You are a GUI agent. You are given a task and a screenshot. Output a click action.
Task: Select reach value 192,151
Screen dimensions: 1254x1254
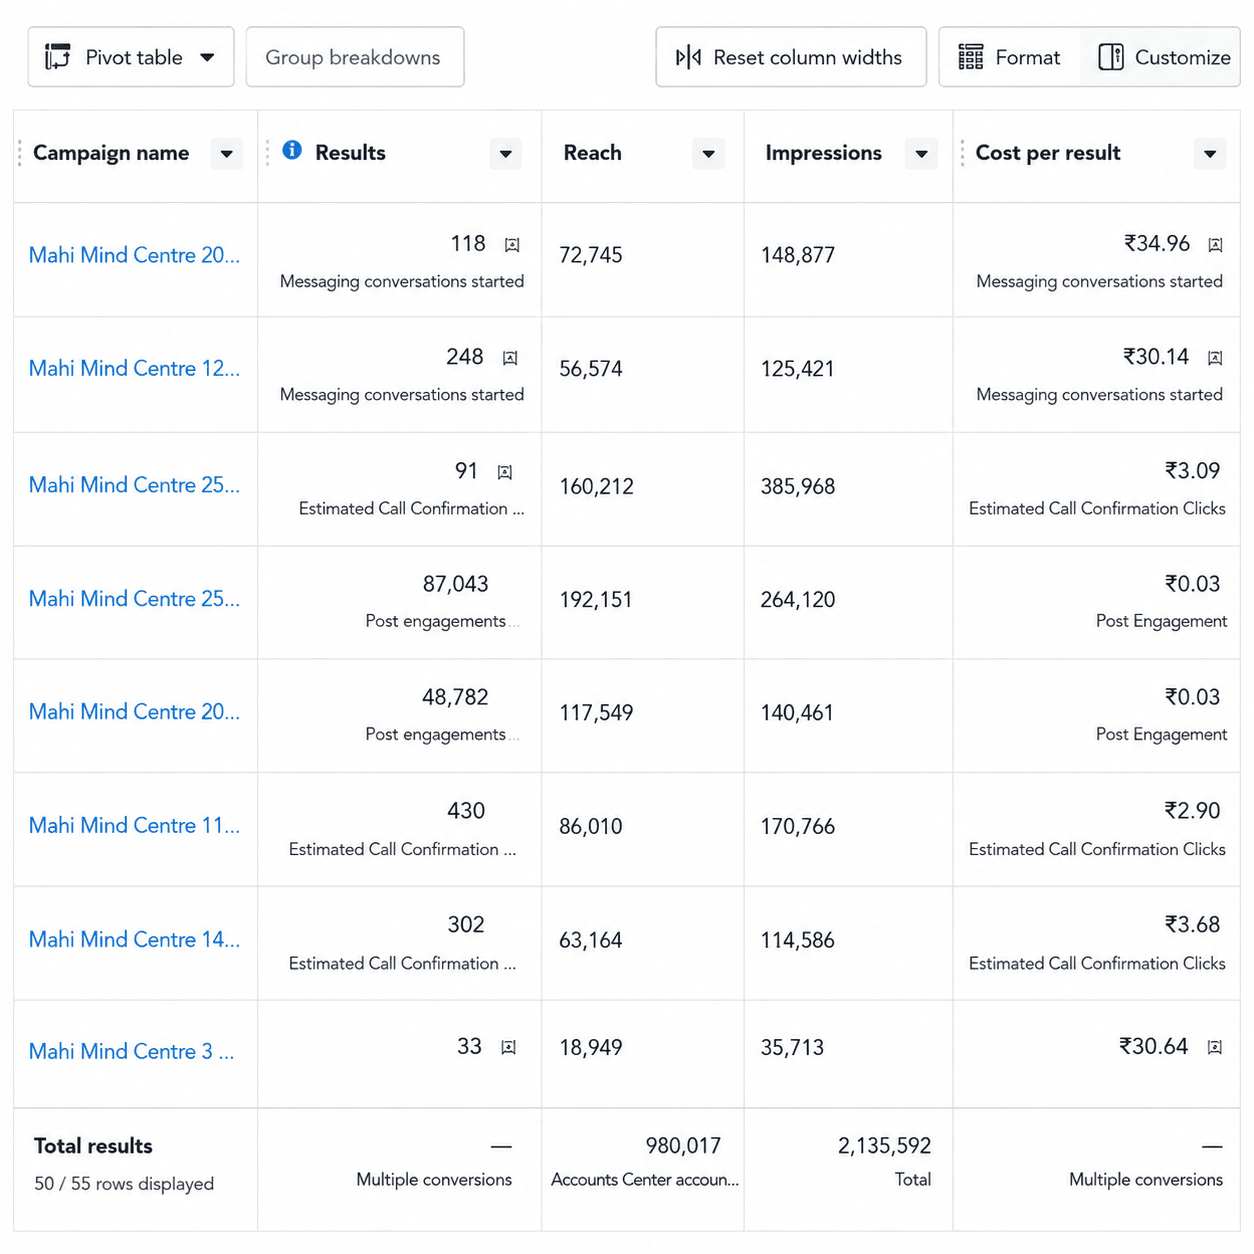(x=596, y=599)
